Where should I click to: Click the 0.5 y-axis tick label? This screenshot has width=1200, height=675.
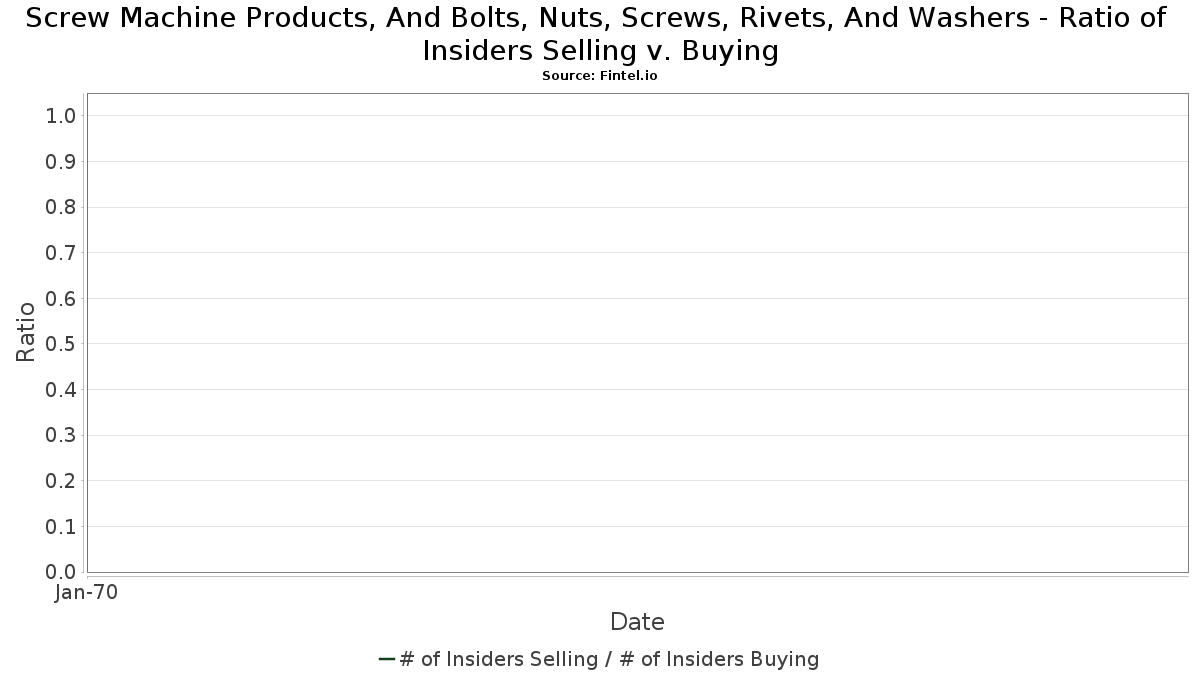61,344
